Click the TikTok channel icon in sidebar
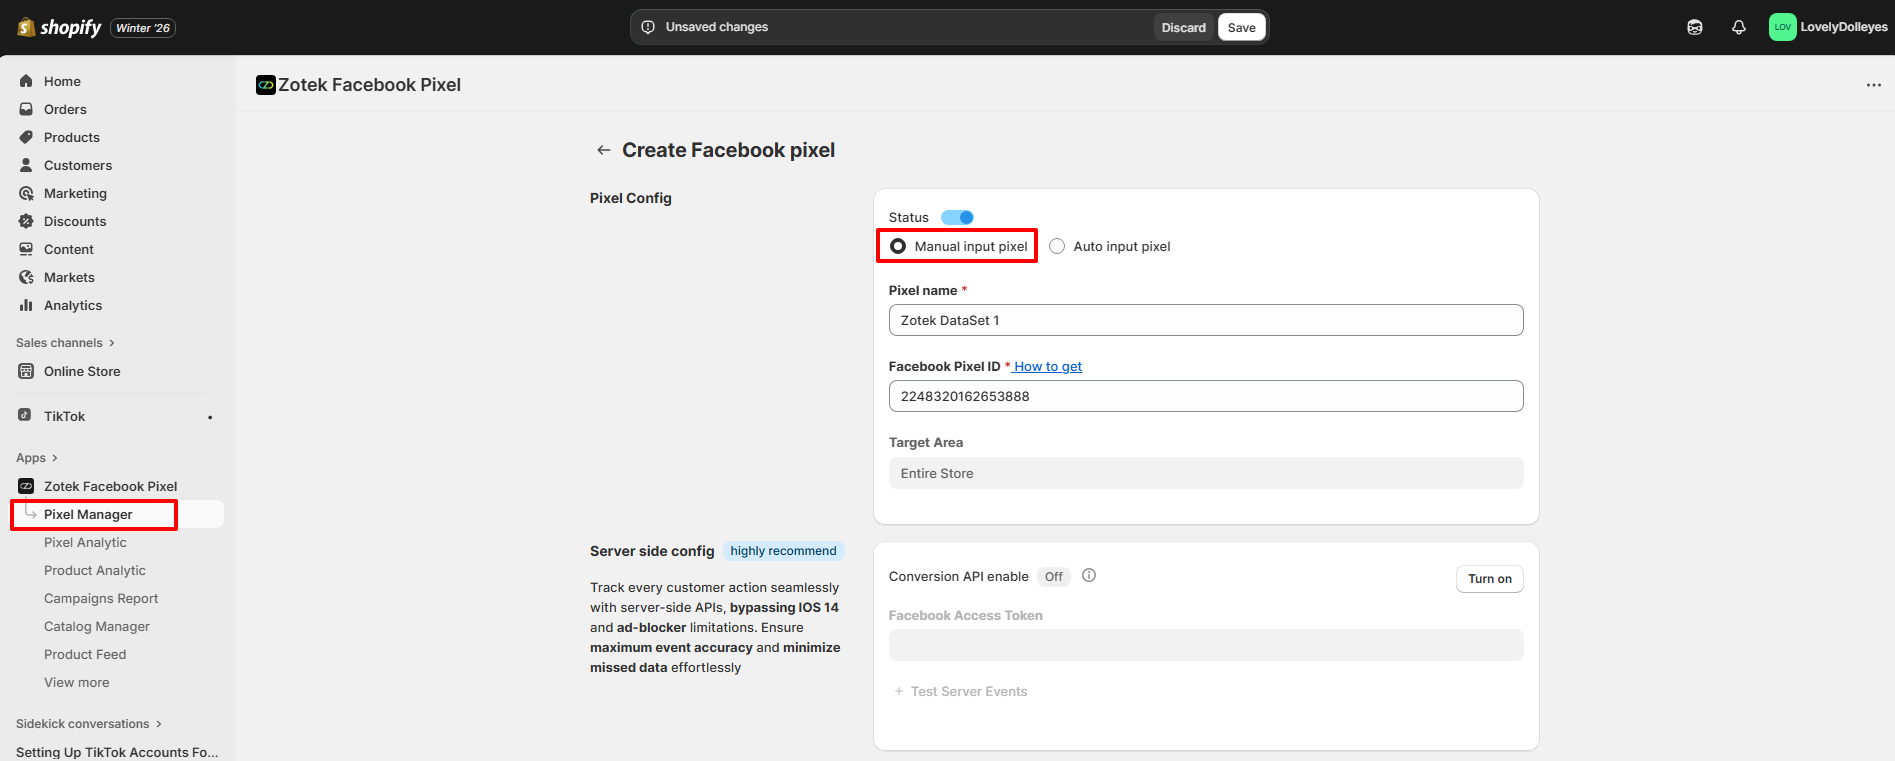 tap(26, 416)
